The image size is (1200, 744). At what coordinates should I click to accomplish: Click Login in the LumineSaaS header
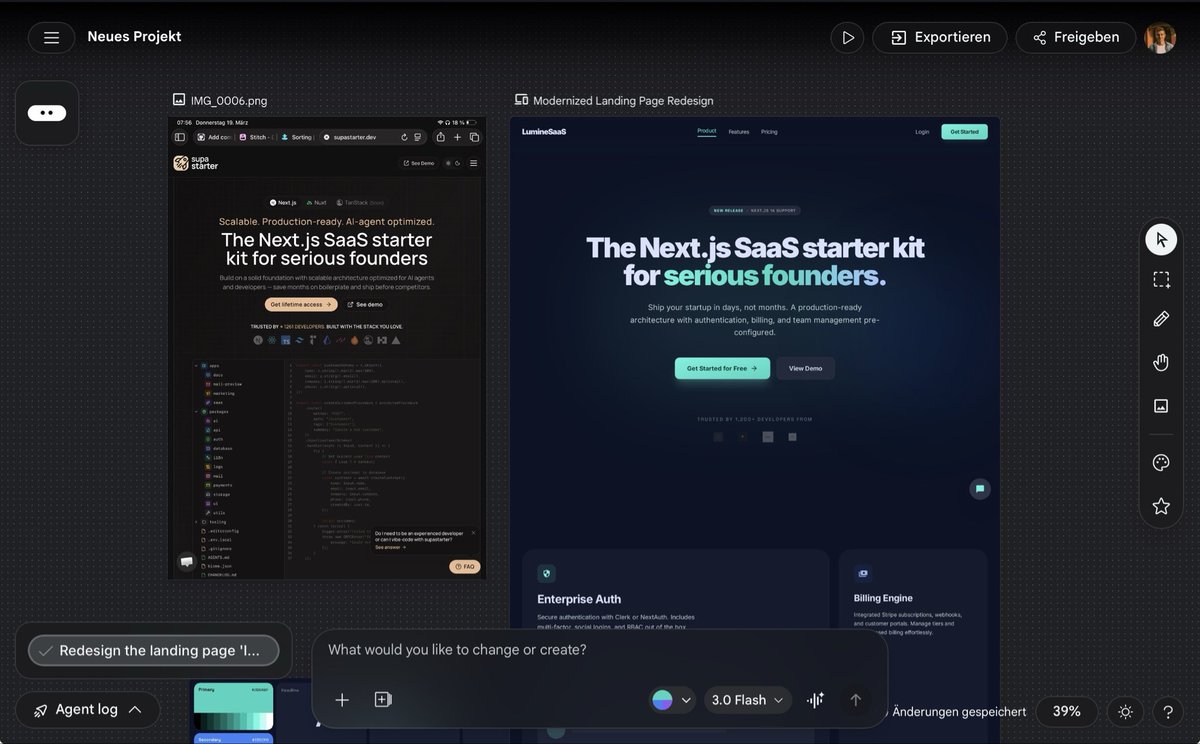point(922,132)
